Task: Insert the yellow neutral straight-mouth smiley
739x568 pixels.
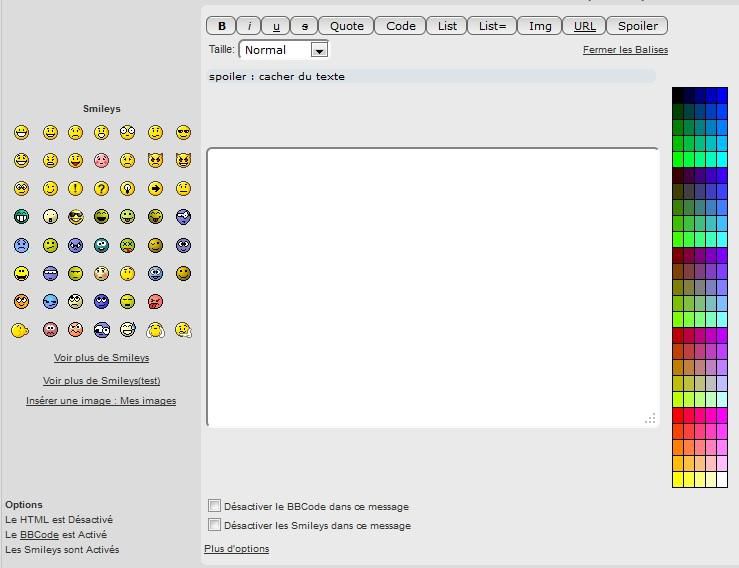Action: [x=183, y=189]
